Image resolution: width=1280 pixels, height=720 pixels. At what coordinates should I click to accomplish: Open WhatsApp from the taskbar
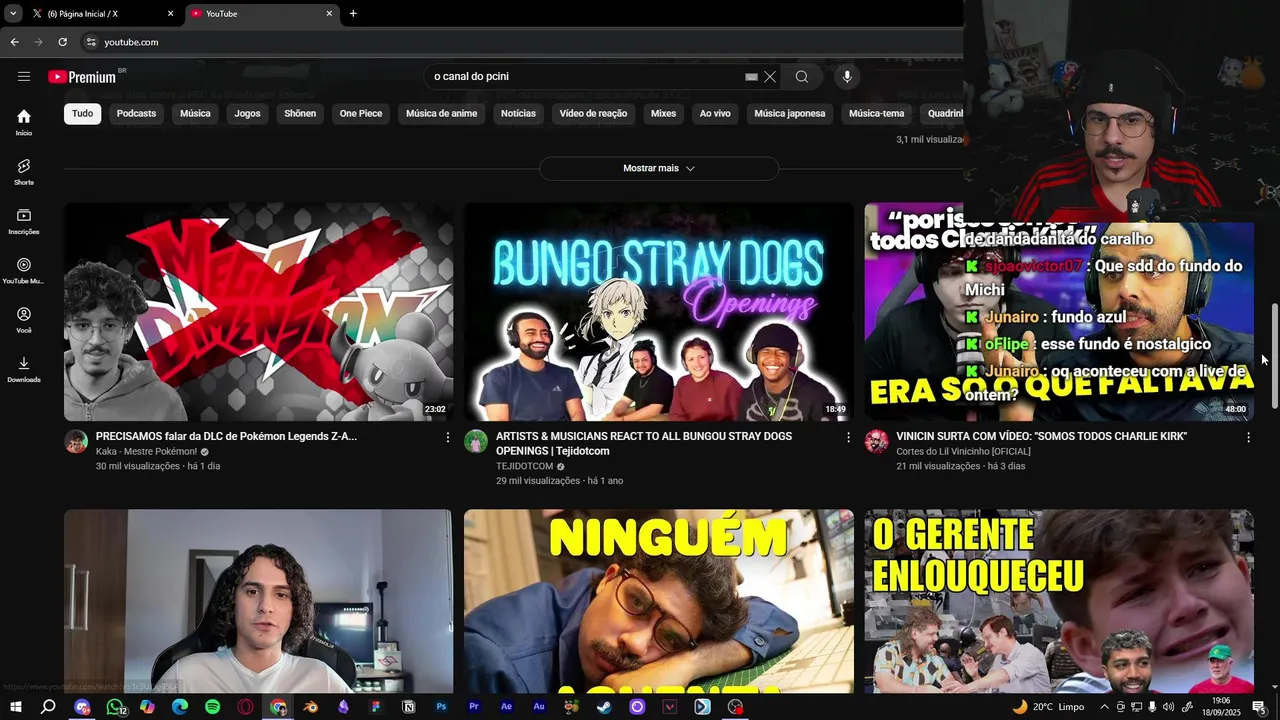click(x=115, y=707)
